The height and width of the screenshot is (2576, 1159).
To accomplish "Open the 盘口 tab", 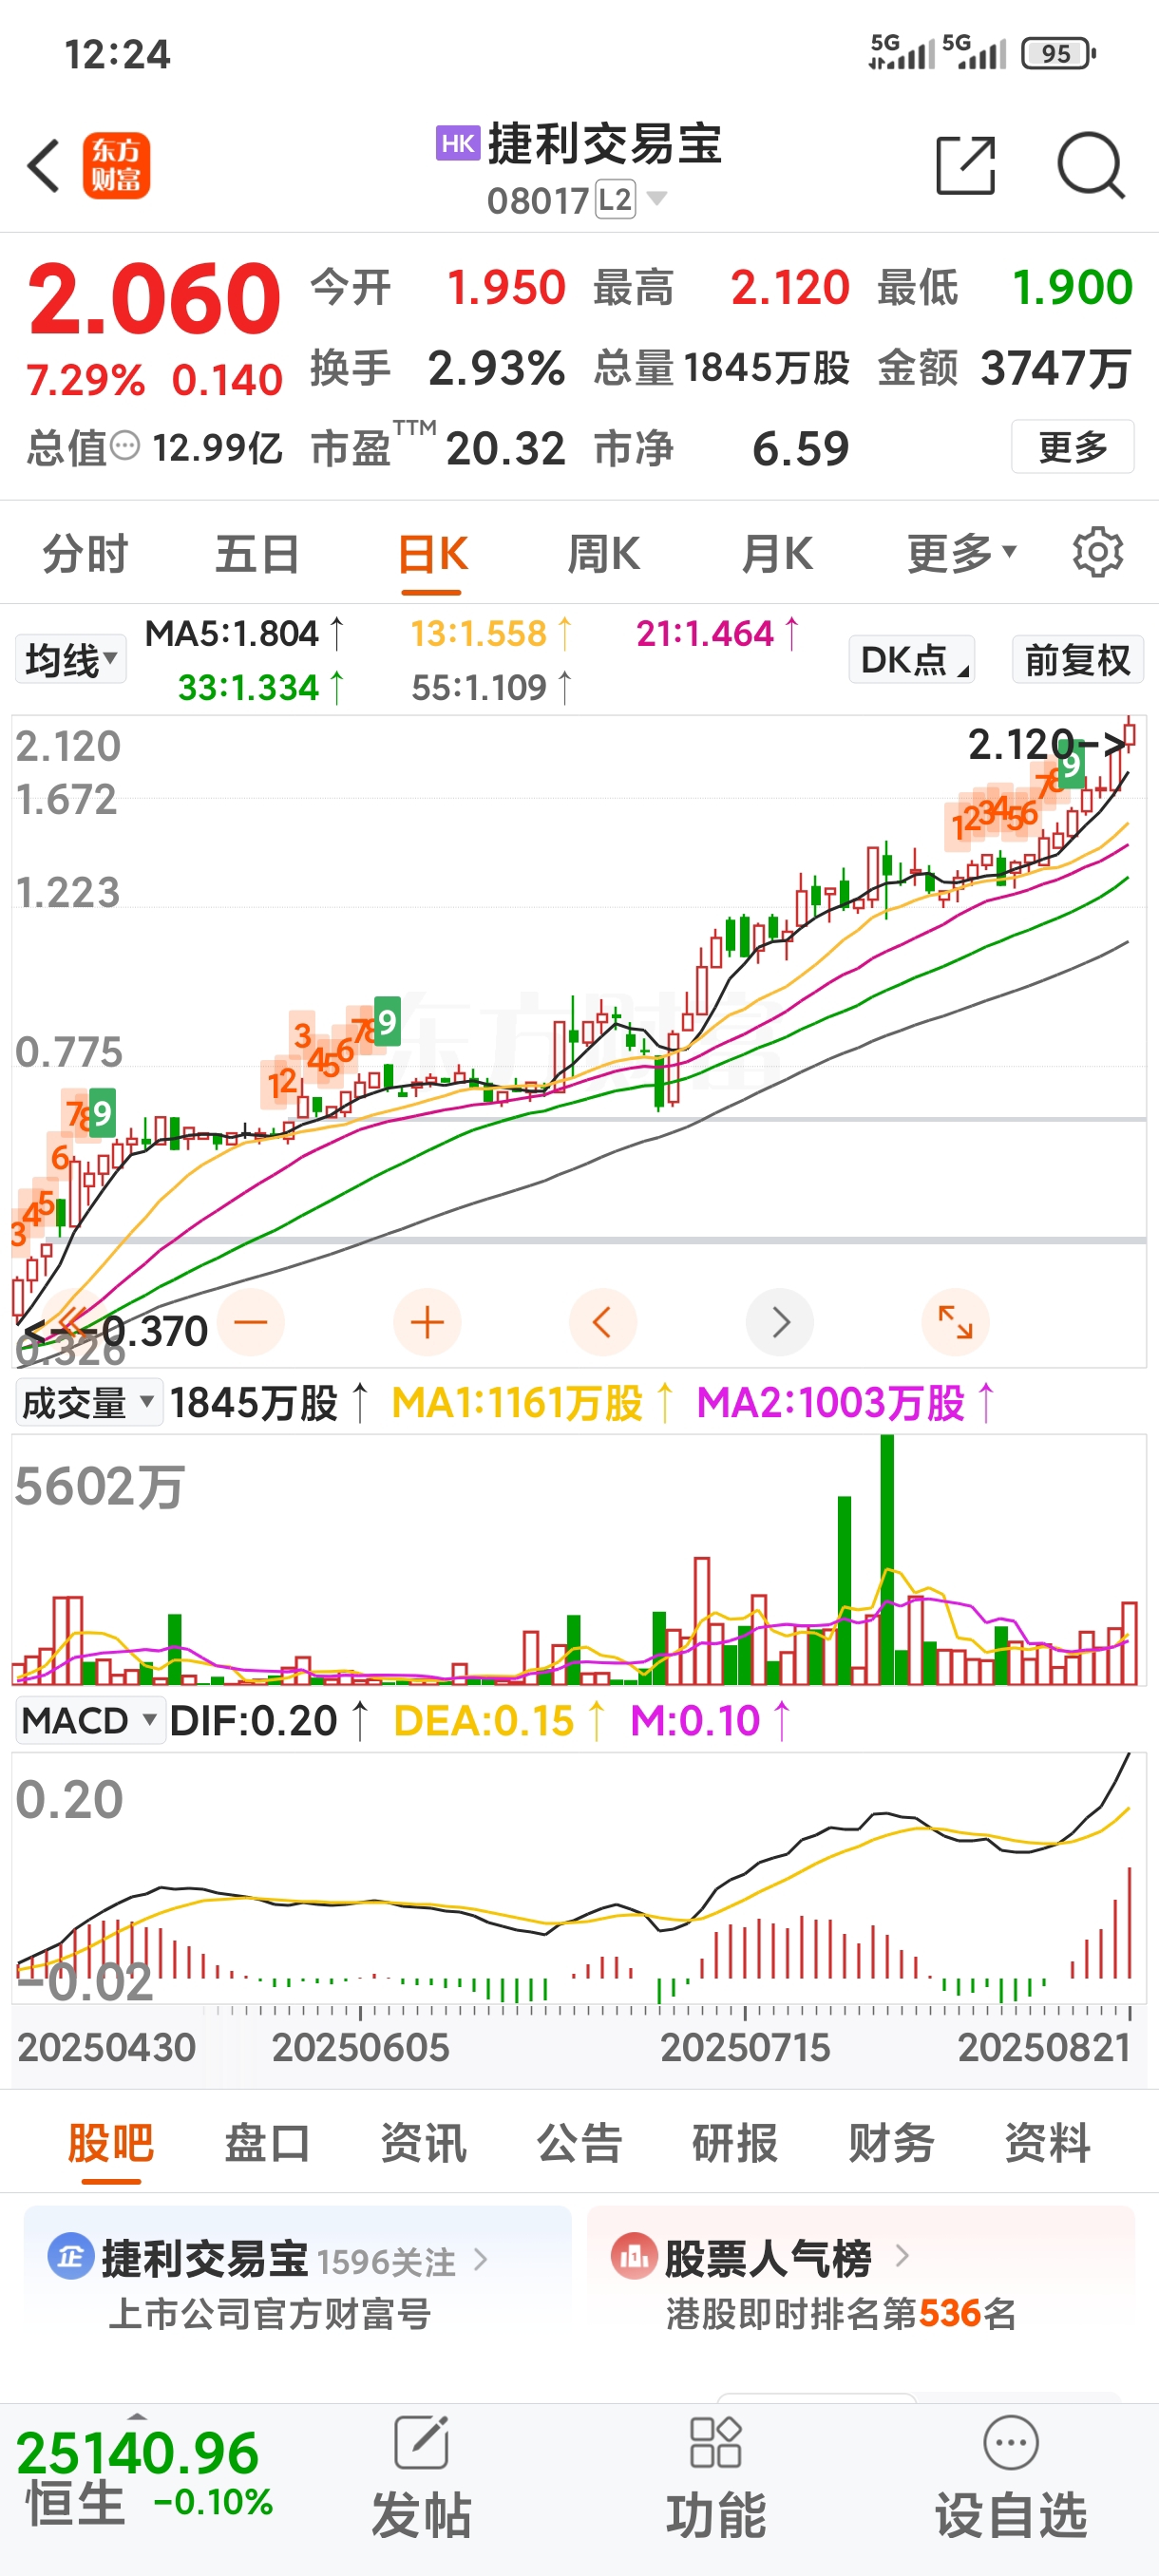I will [x=267, y=2142].
